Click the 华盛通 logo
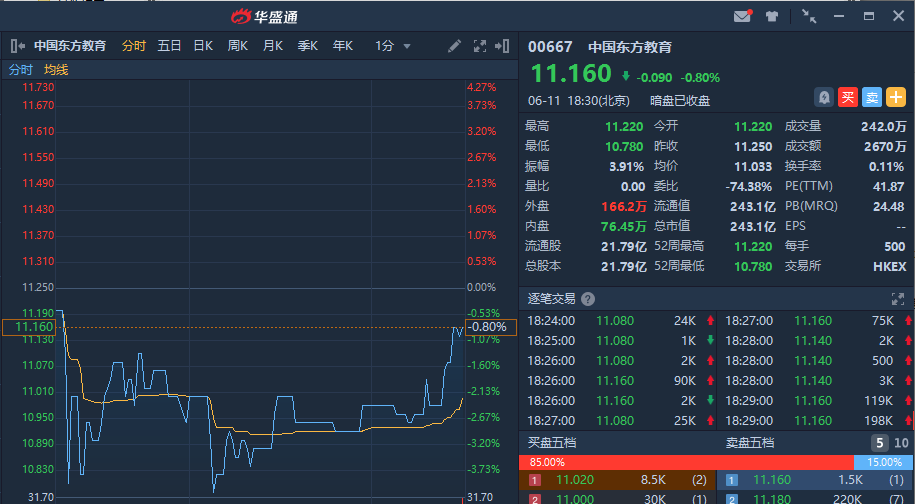 click(x=264, y=16)
